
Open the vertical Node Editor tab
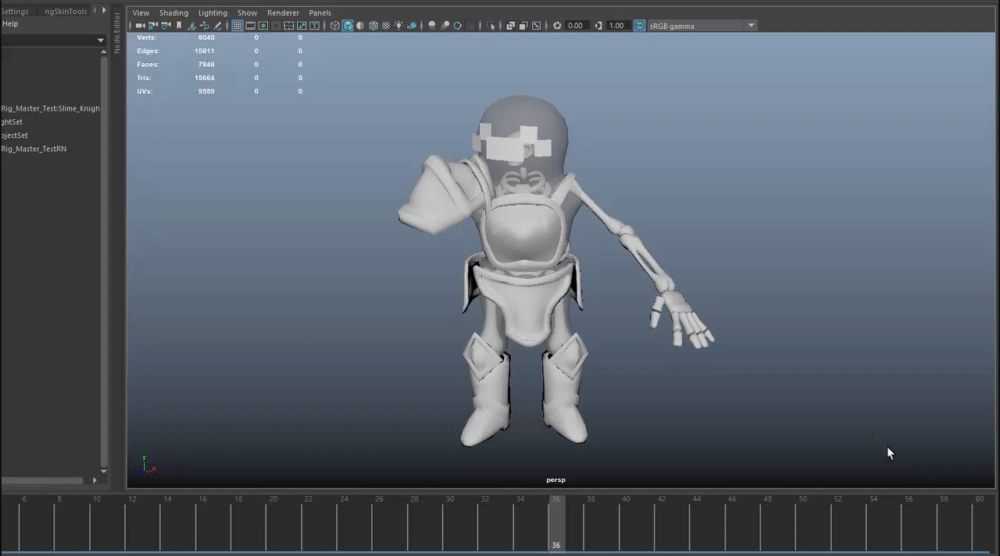point(117,33)
